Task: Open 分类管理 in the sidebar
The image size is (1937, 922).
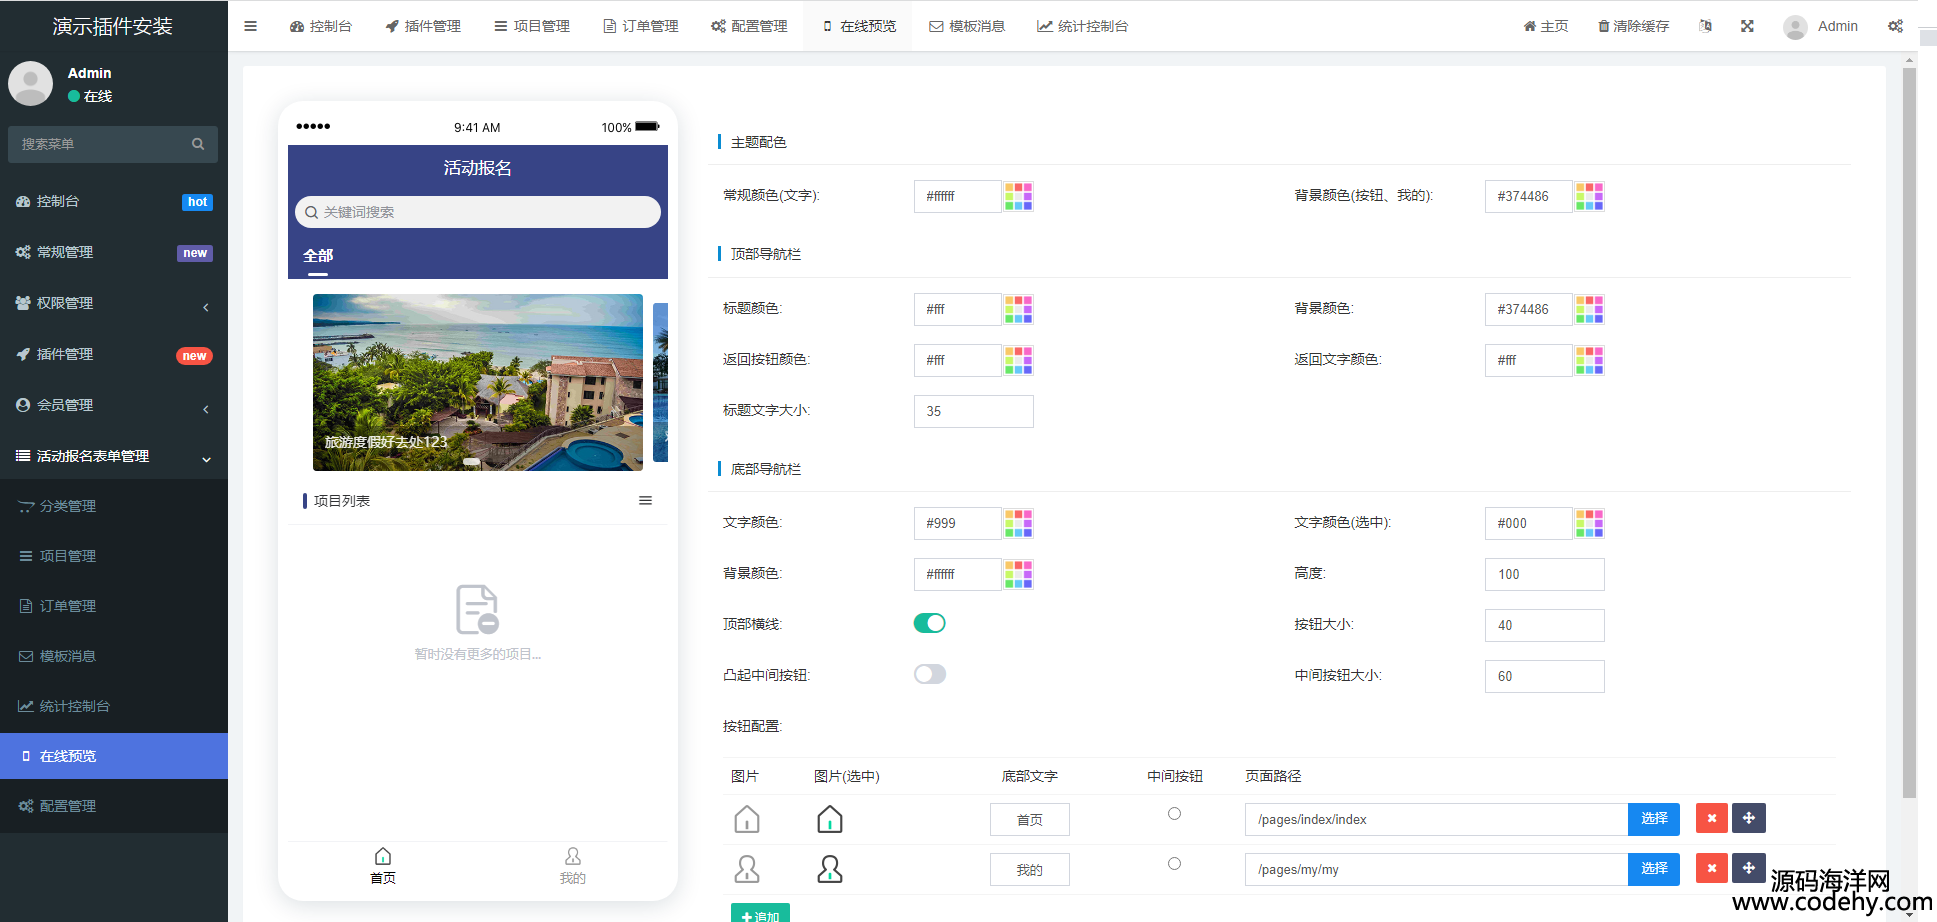Action: [68, 506]
